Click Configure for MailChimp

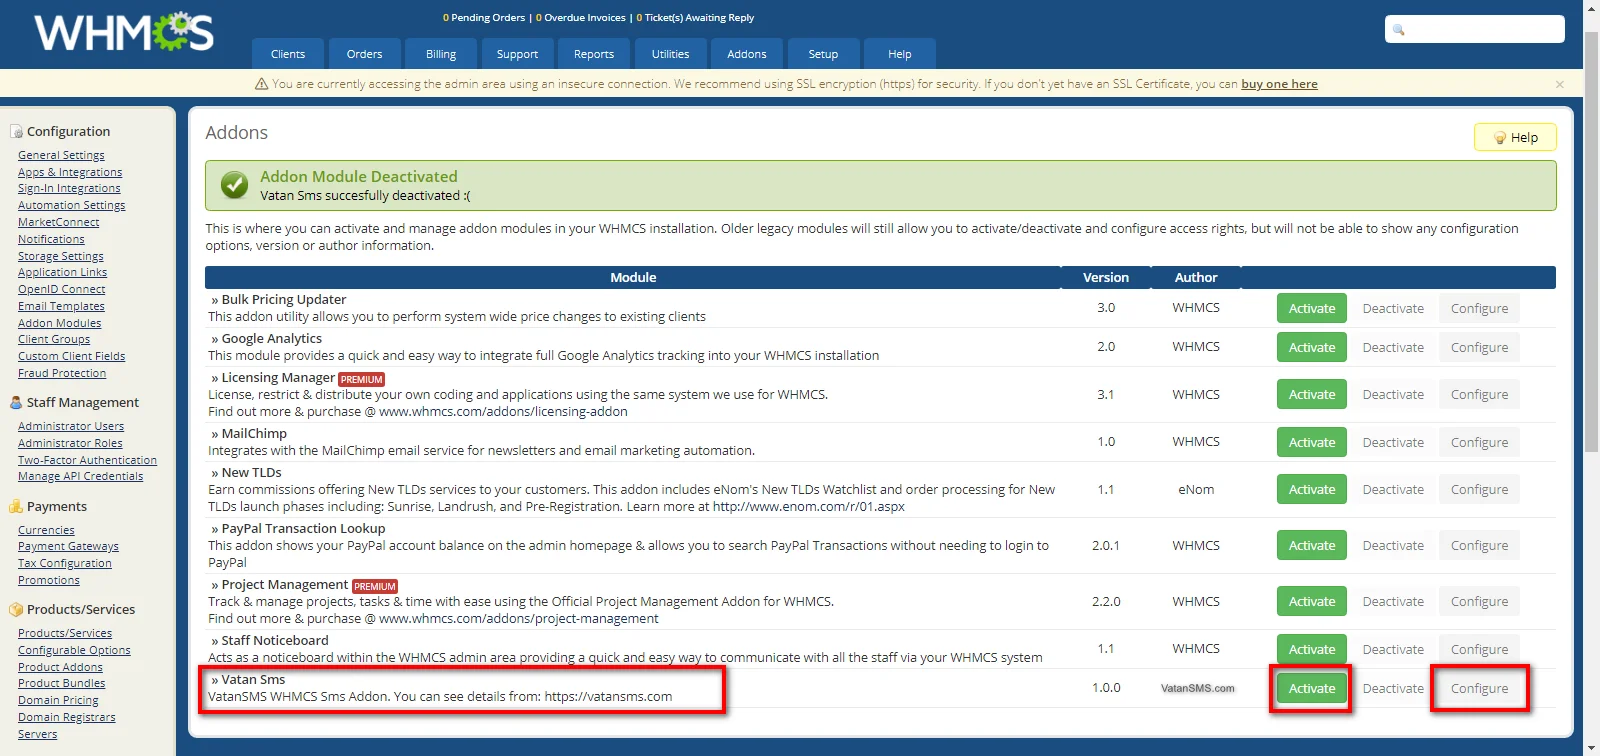[1479, 442]
